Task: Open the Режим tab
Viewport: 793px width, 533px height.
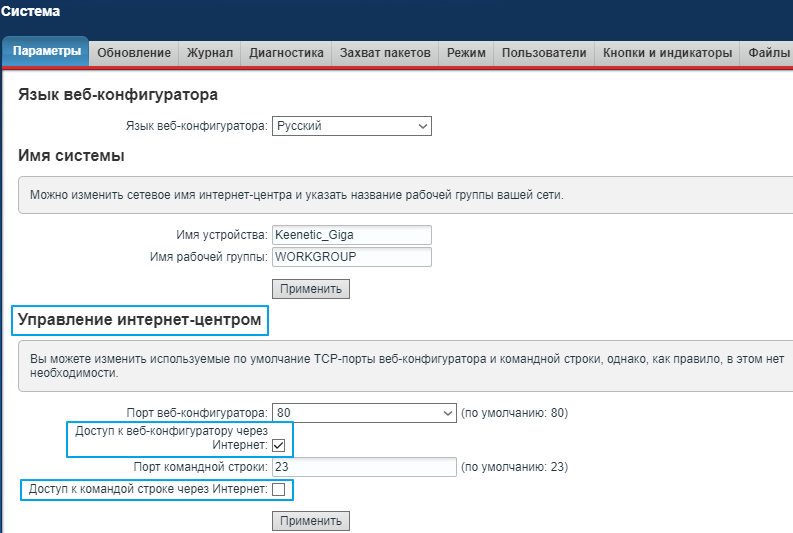Action: click(x=466, y=53)
